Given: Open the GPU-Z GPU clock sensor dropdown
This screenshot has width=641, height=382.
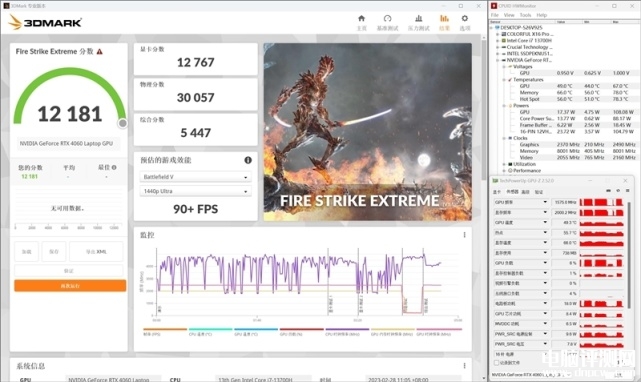Looking at the screenshot, I should pyautogui.click(x=545, y=202).
